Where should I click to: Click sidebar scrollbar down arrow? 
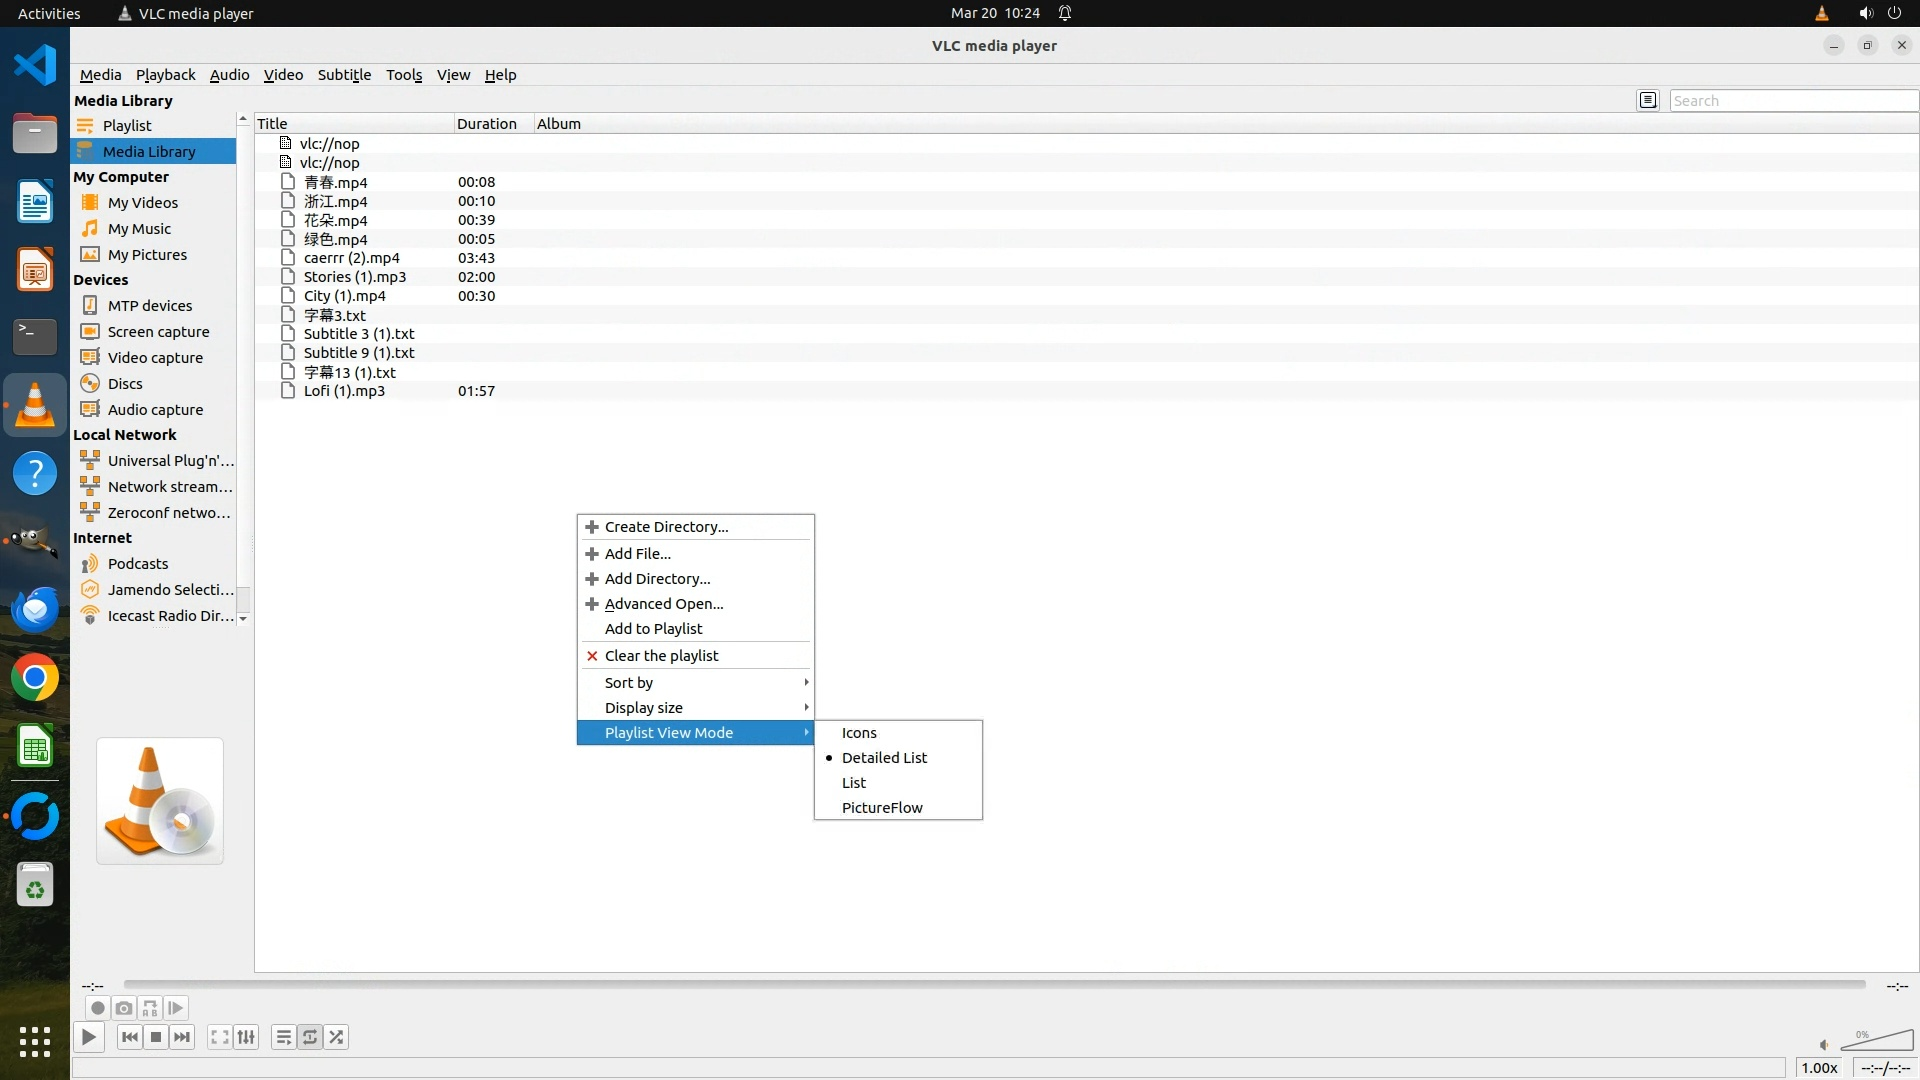coord(243,619)
